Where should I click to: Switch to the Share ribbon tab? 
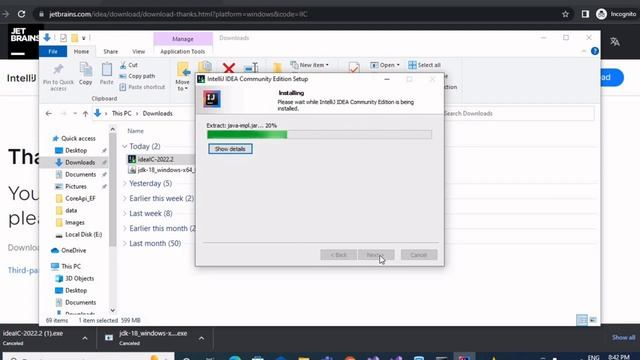(111, 52)
